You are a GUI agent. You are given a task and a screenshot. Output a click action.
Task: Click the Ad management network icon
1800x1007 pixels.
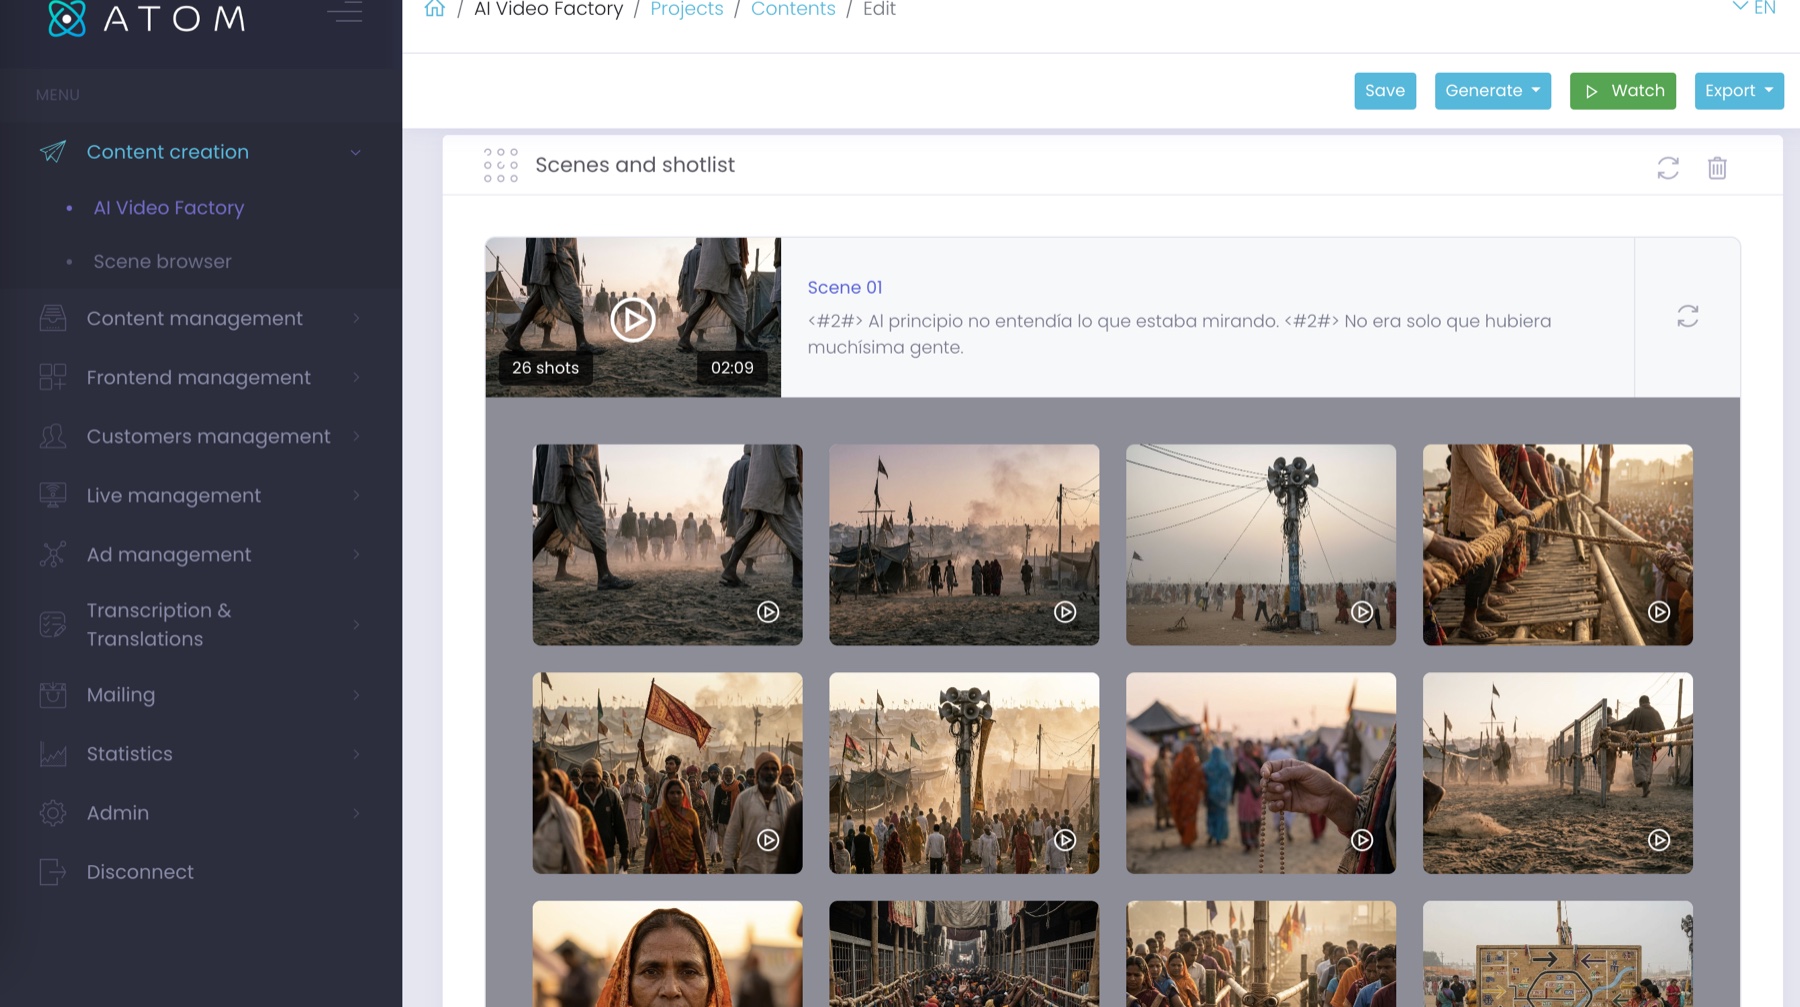[x=53, y=555]
